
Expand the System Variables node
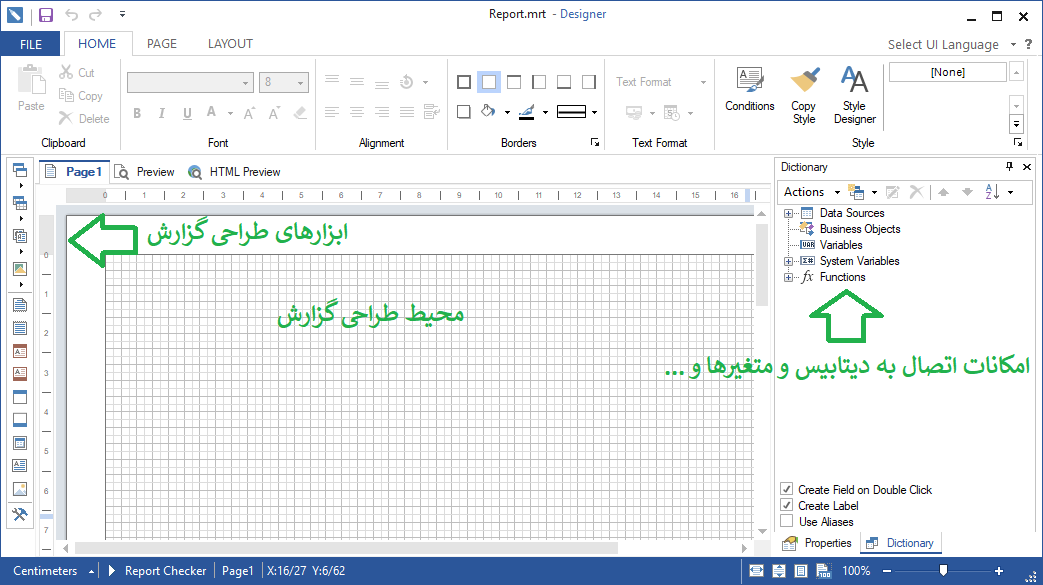[788, 262]
